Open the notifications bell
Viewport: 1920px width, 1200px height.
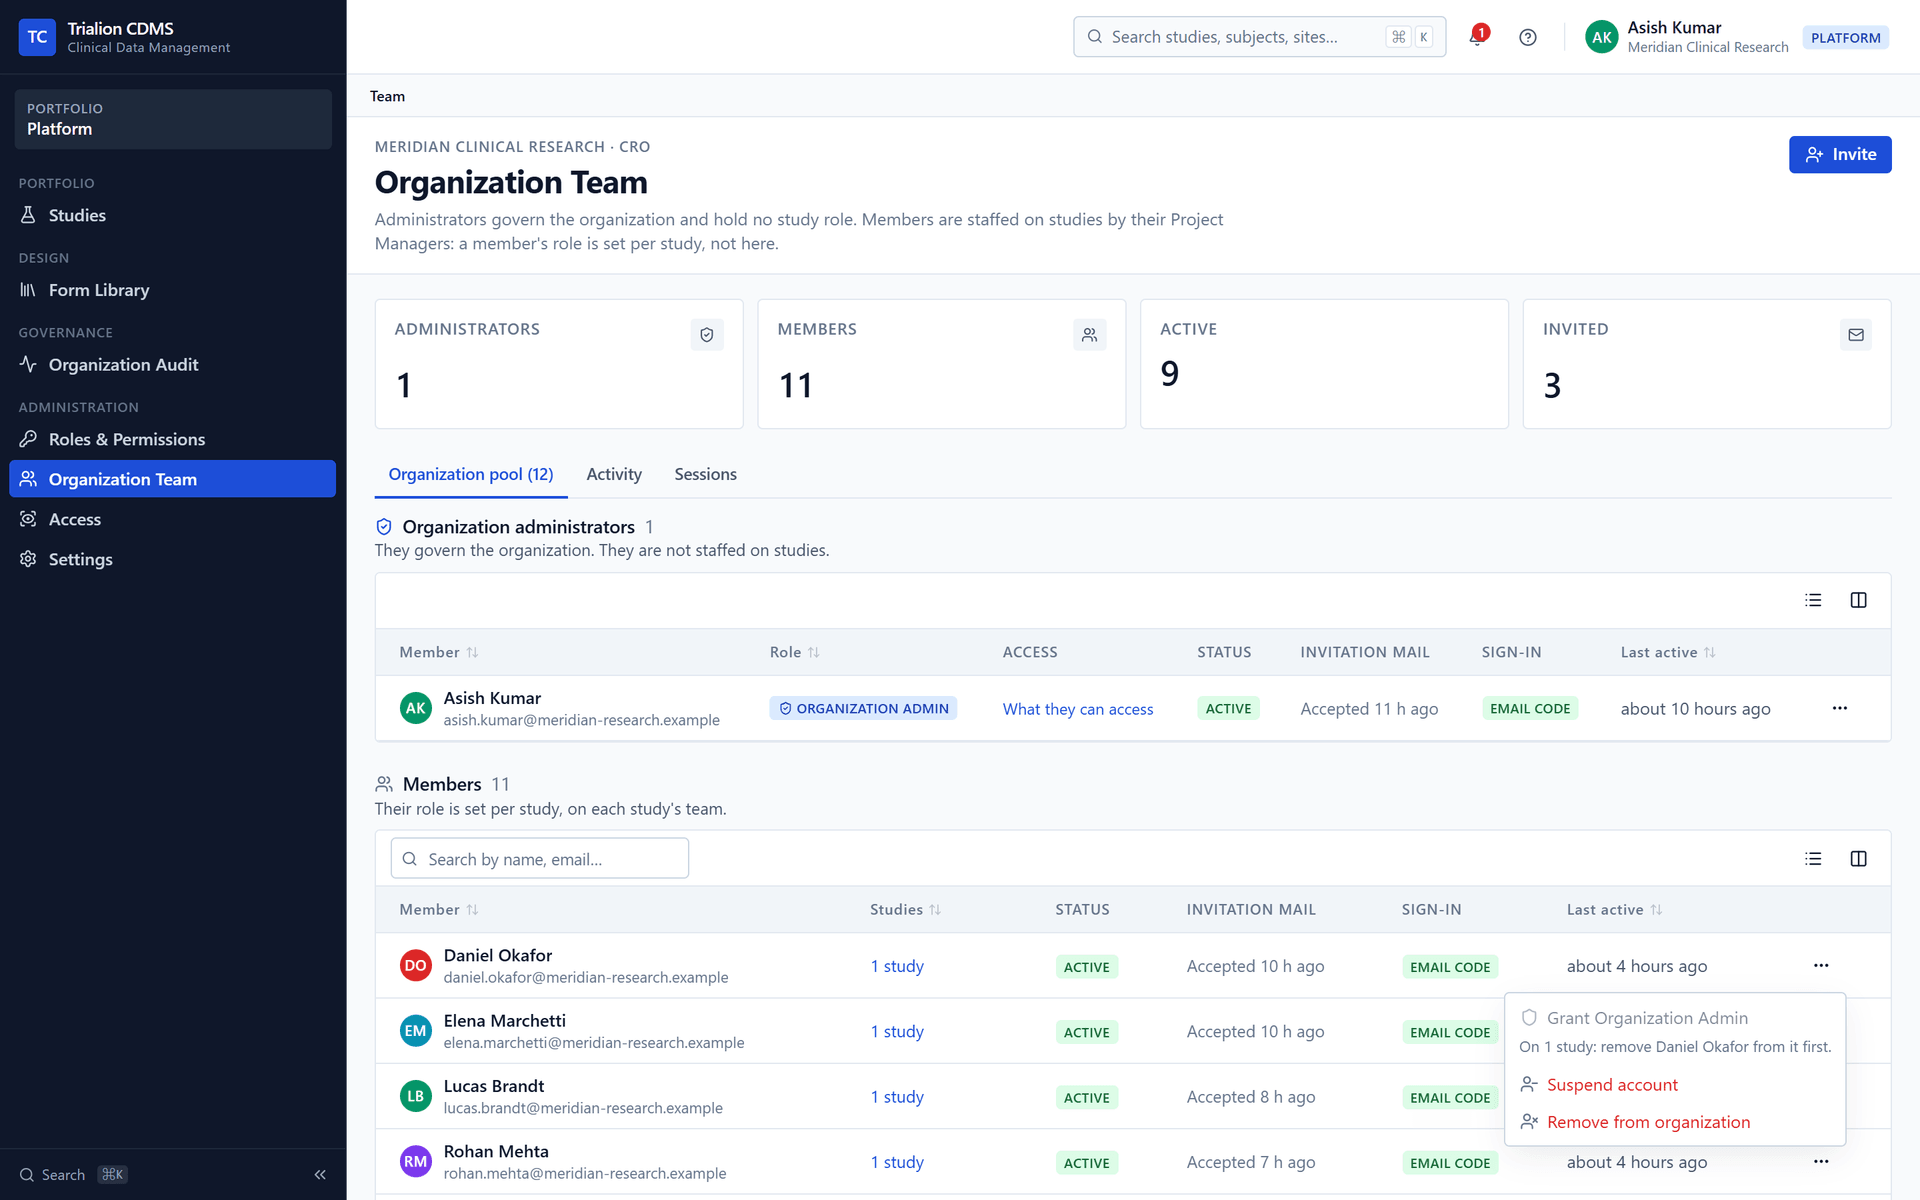point(1477,37)
